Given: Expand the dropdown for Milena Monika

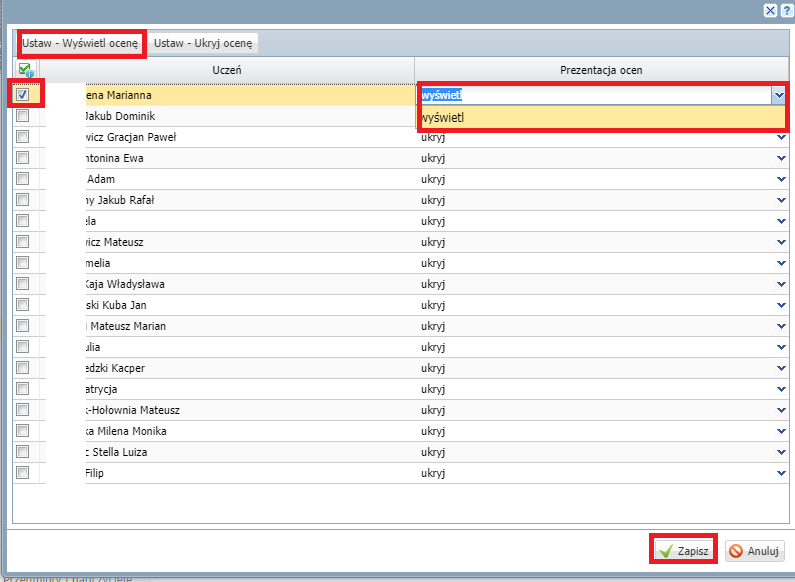Looking at the screenshot, I should [781, 431].
